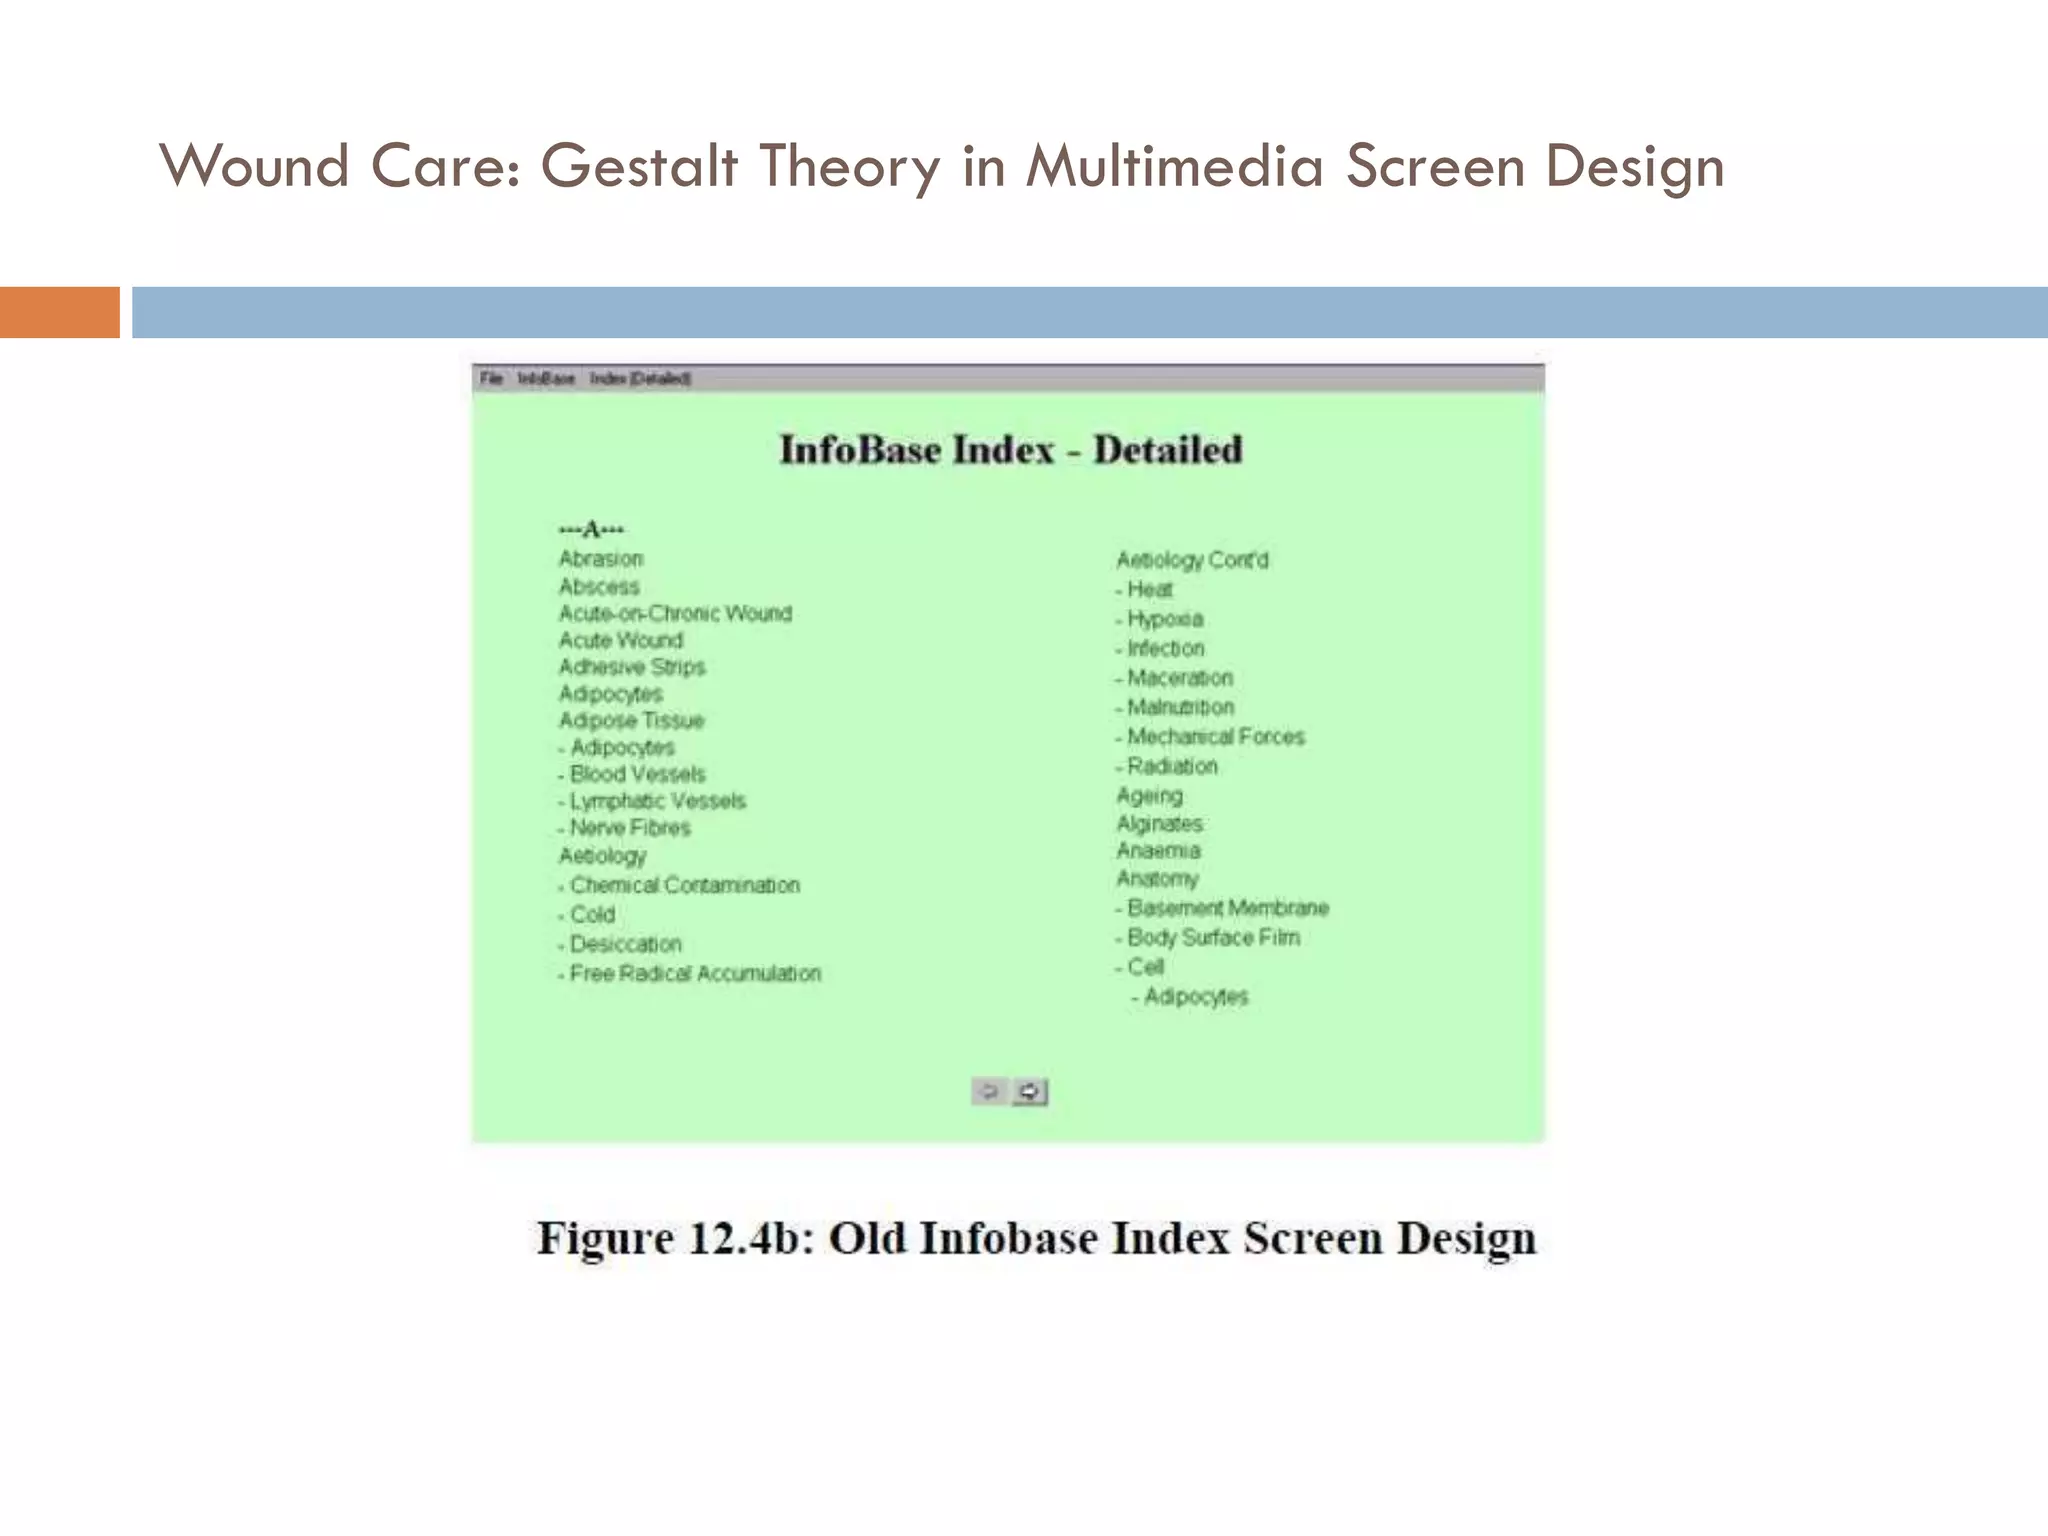Select the Acute Wound entry
This screenshot has width=2048, height=1536.
click(621, 640)
